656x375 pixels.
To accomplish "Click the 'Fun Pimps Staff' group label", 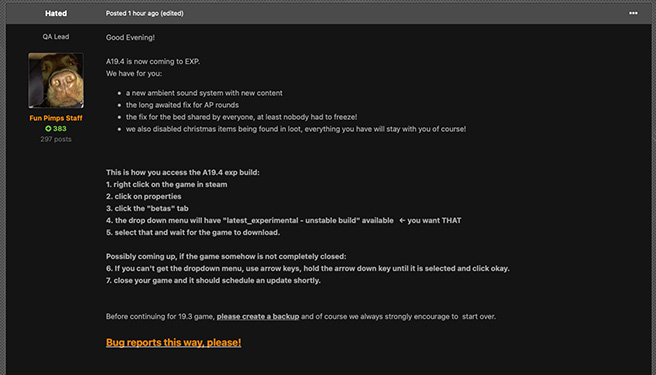I will click(56, 118).
